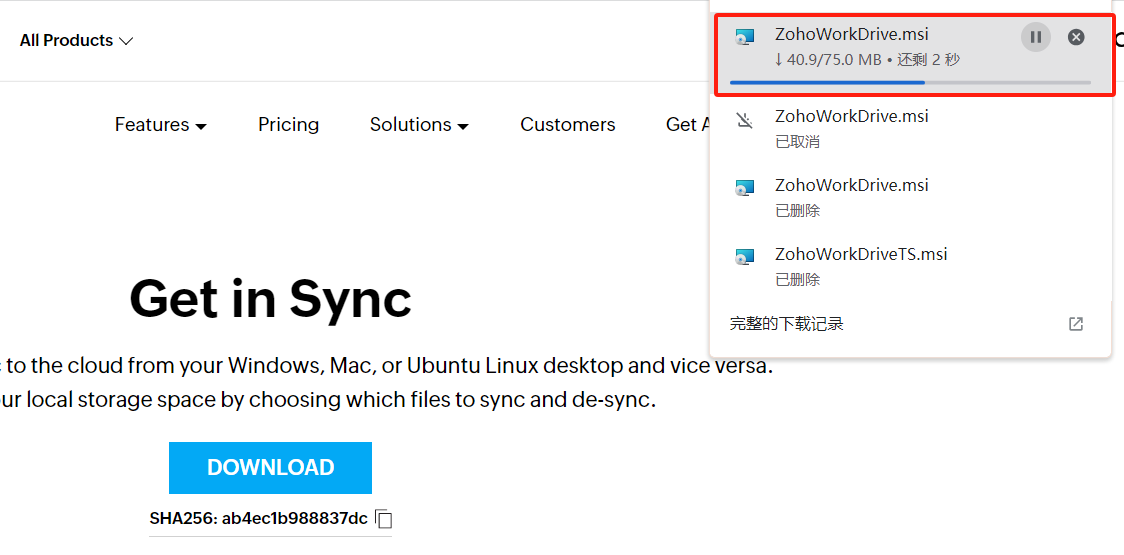Cancel the in-progress ZohoWorkDrive.msi download
Screen dimensions: 1124x555
pos(1076,37)
